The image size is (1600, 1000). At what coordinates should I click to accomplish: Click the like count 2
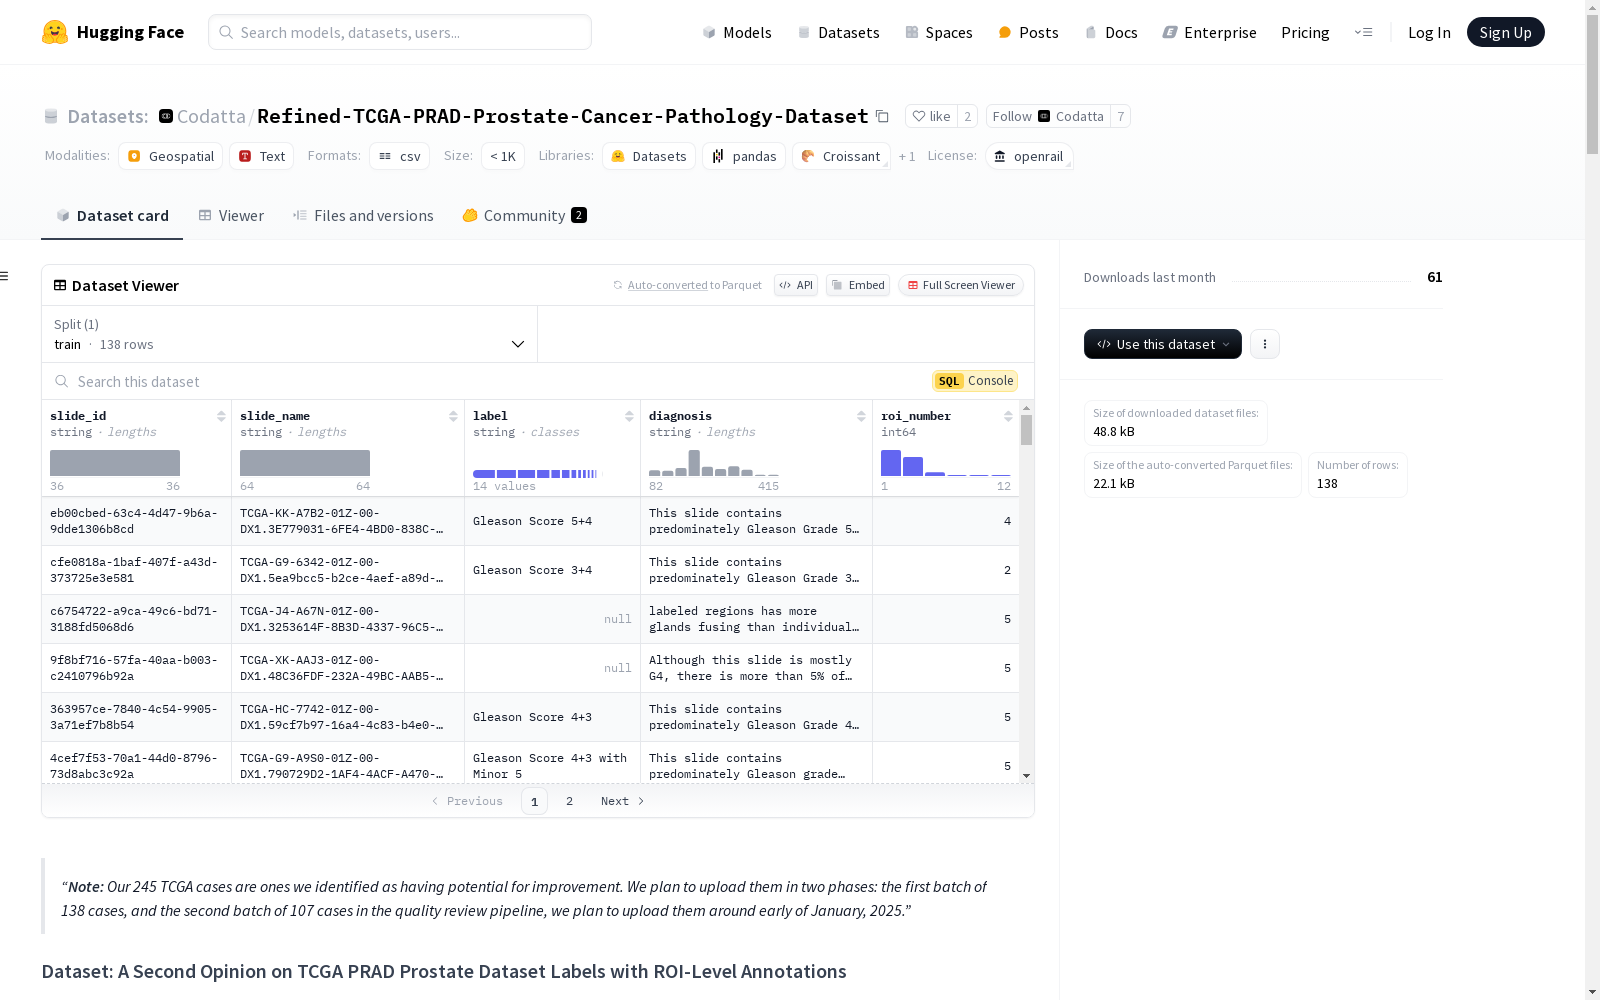tap(968, 116)
